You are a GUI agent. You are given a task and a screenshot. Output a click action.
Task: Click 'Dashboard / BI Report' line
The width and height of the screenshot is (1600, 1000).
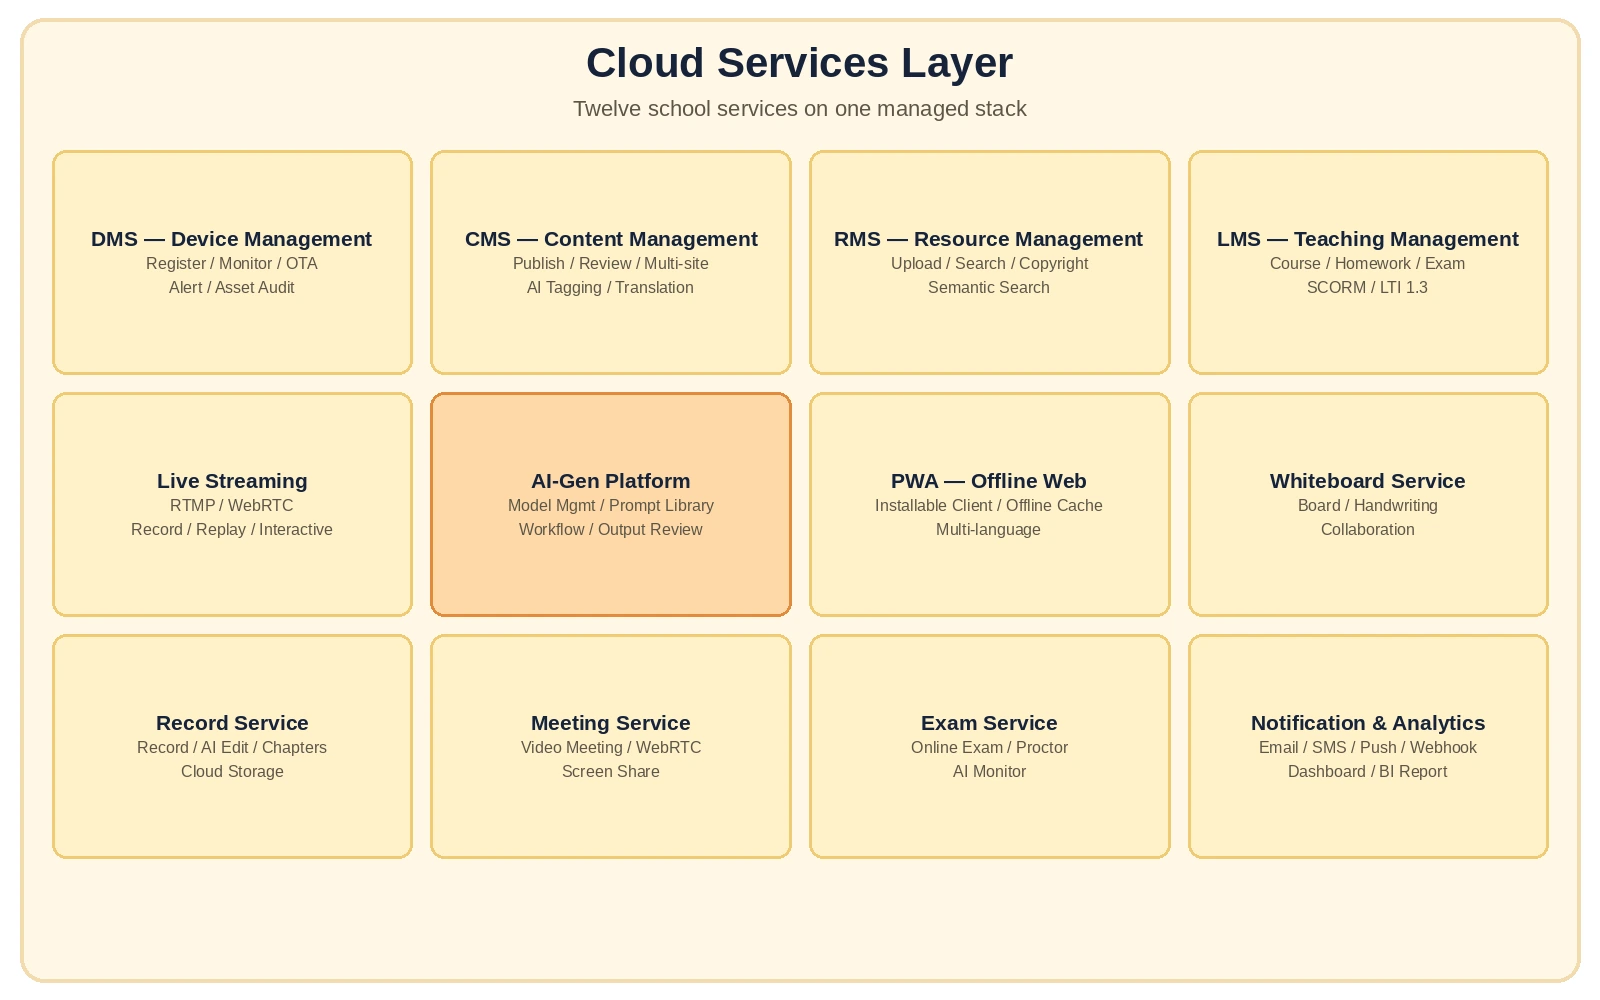click(1368, 772)
